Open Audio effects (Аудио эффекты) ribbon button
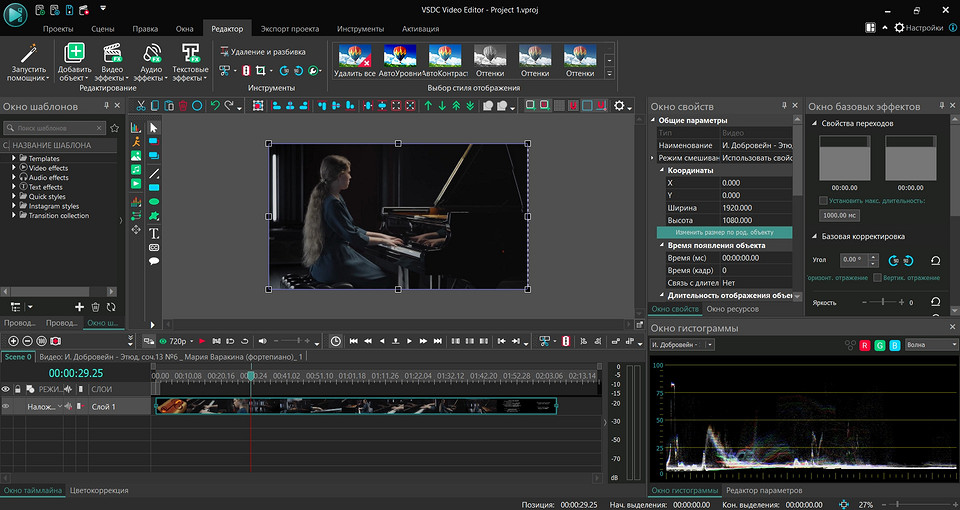The height and width of the screenshot is (510, 960). [x=151, y=62]
